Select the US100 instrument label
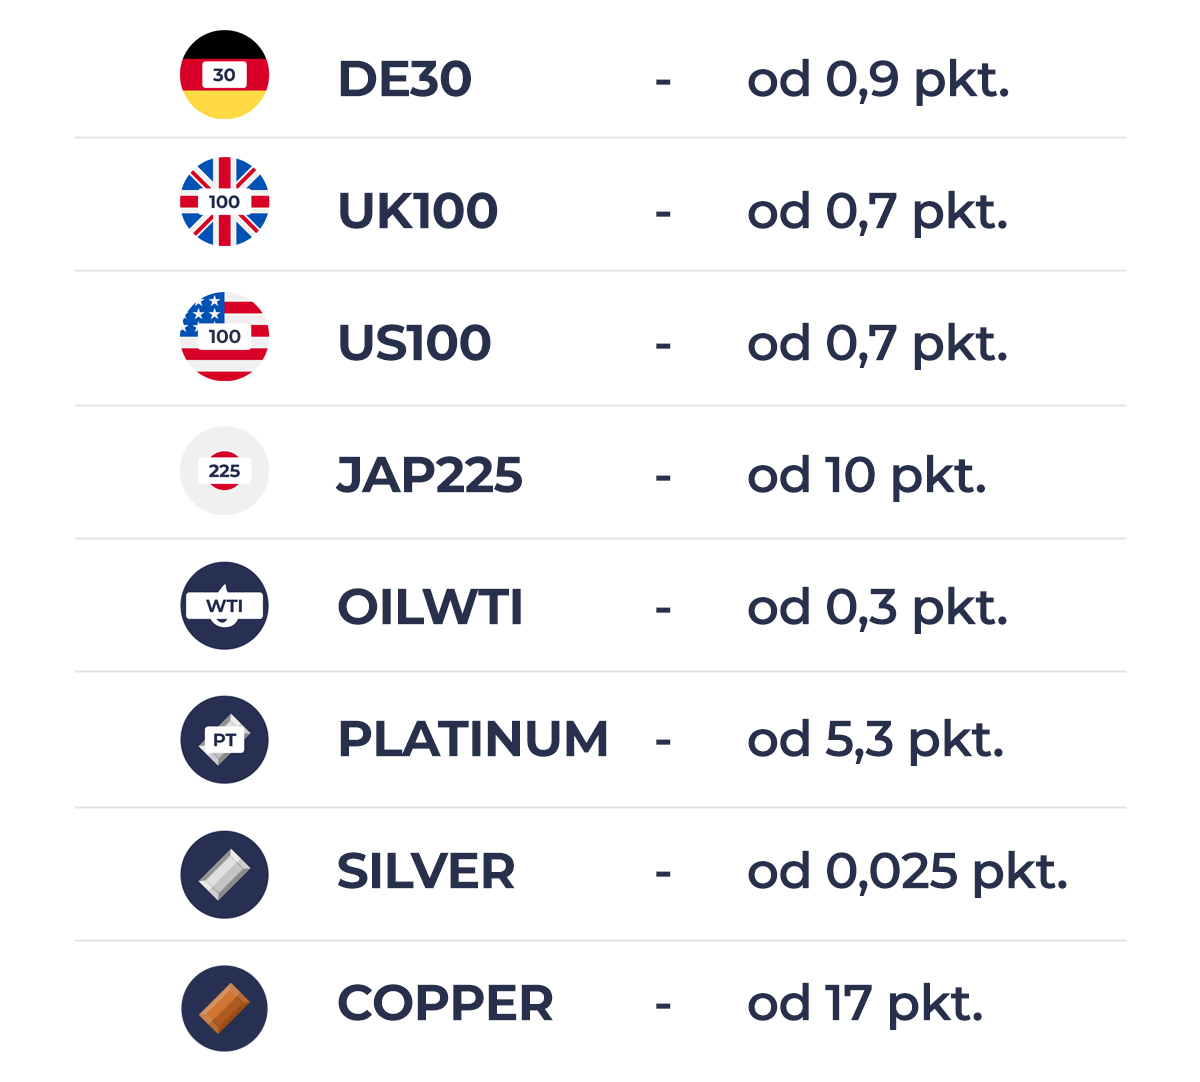The image size is (1200, 1082). click(x=415, y=343)
